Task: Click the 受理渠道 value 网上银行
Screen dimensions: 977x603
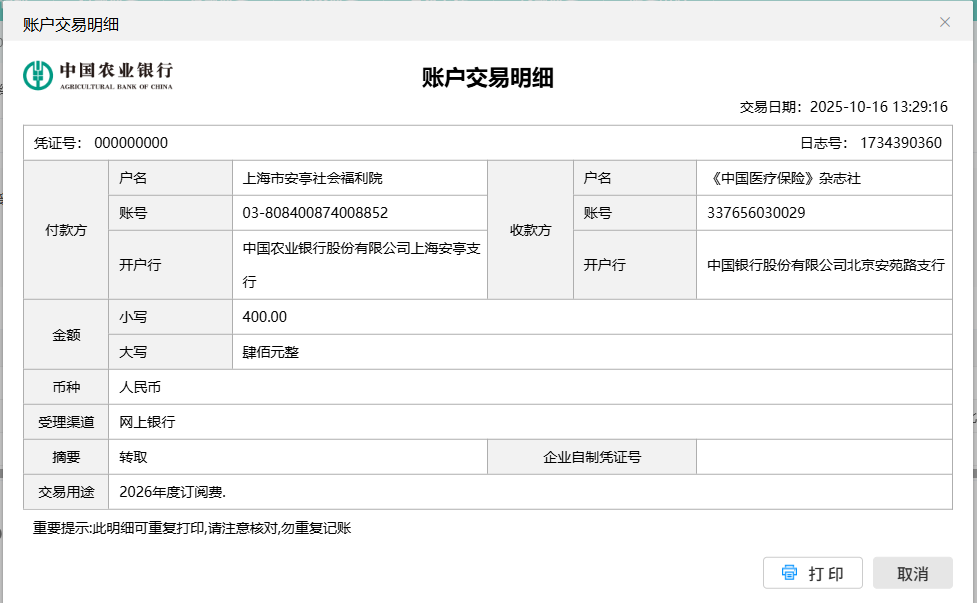Action: click(x=147, y=422)
